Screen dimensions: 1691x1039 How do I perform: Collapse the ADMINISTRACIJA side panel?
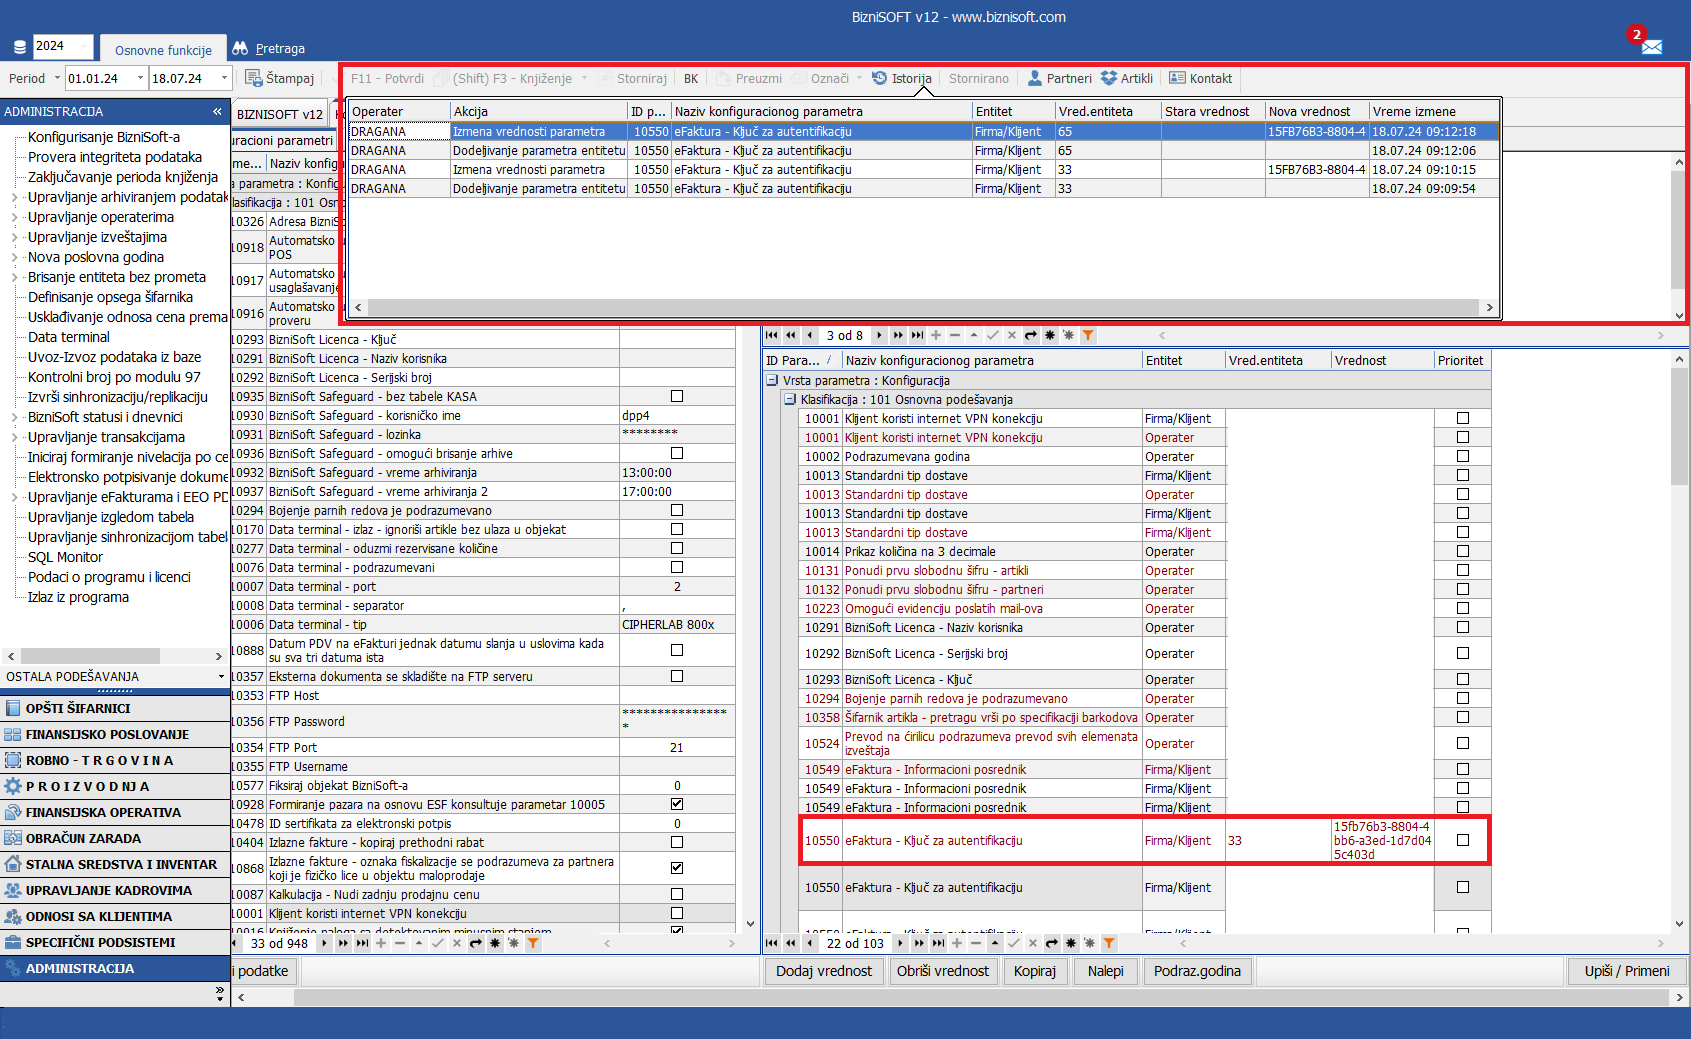point(217,112)
